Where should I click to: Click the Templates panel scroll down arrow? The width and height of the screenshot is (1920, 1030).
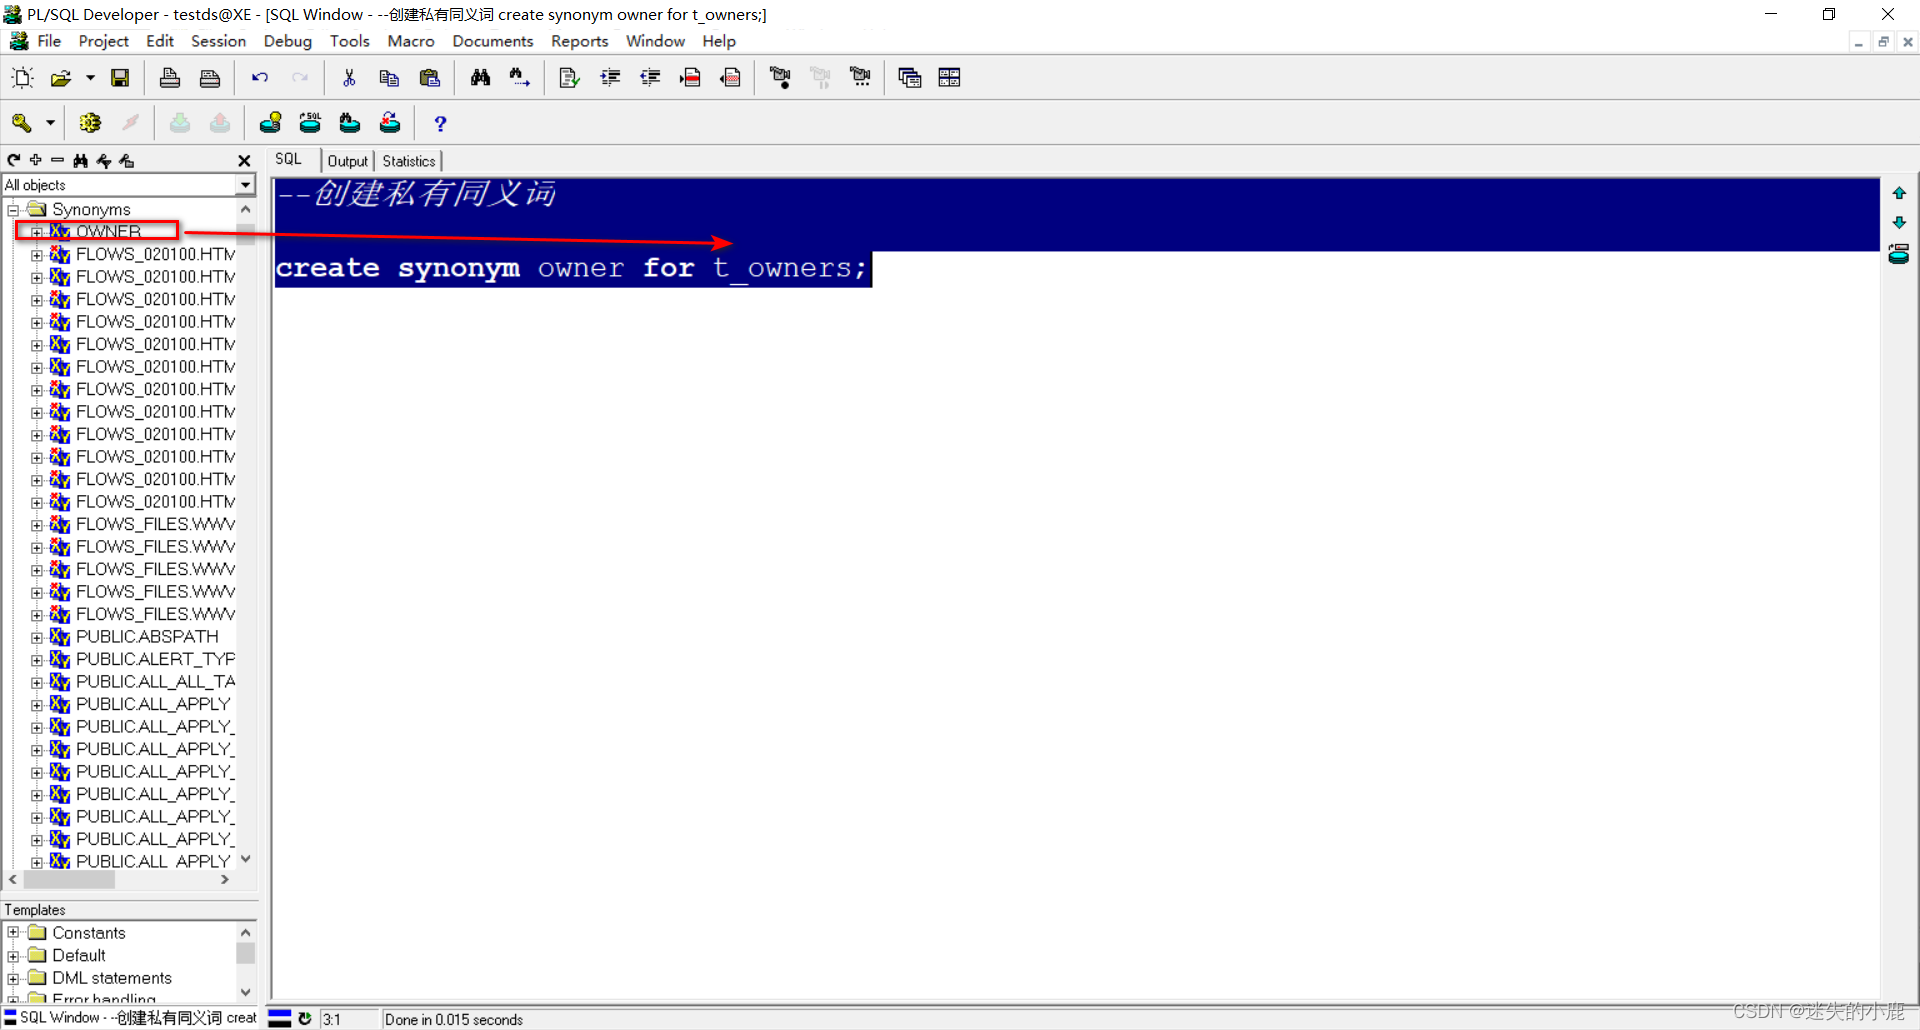point(246,992)
